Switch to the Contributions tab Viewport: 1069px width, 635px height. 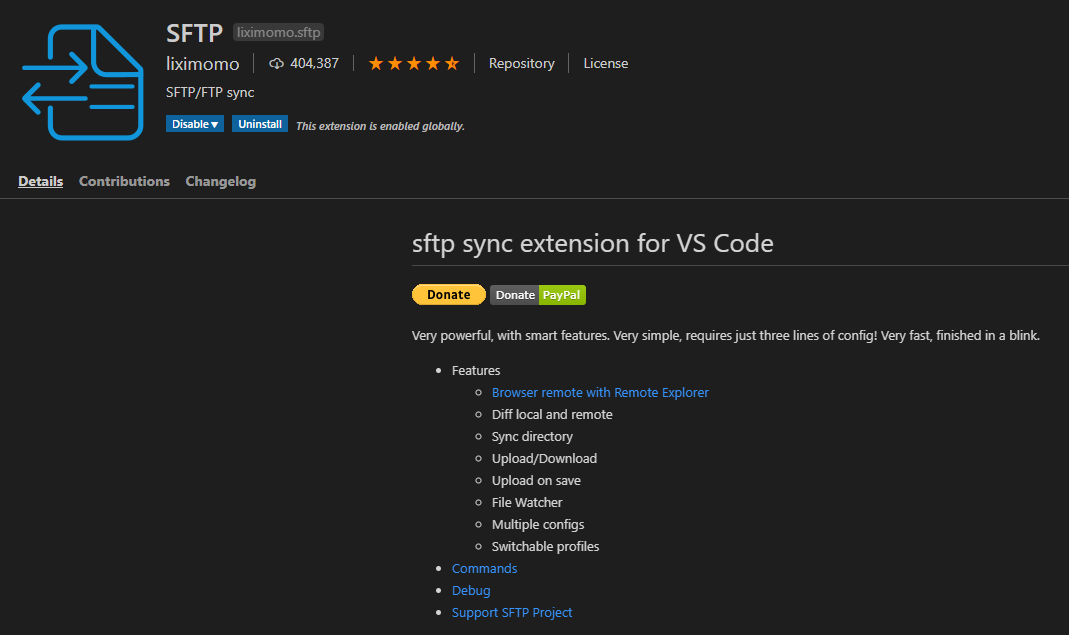[124, 181]
